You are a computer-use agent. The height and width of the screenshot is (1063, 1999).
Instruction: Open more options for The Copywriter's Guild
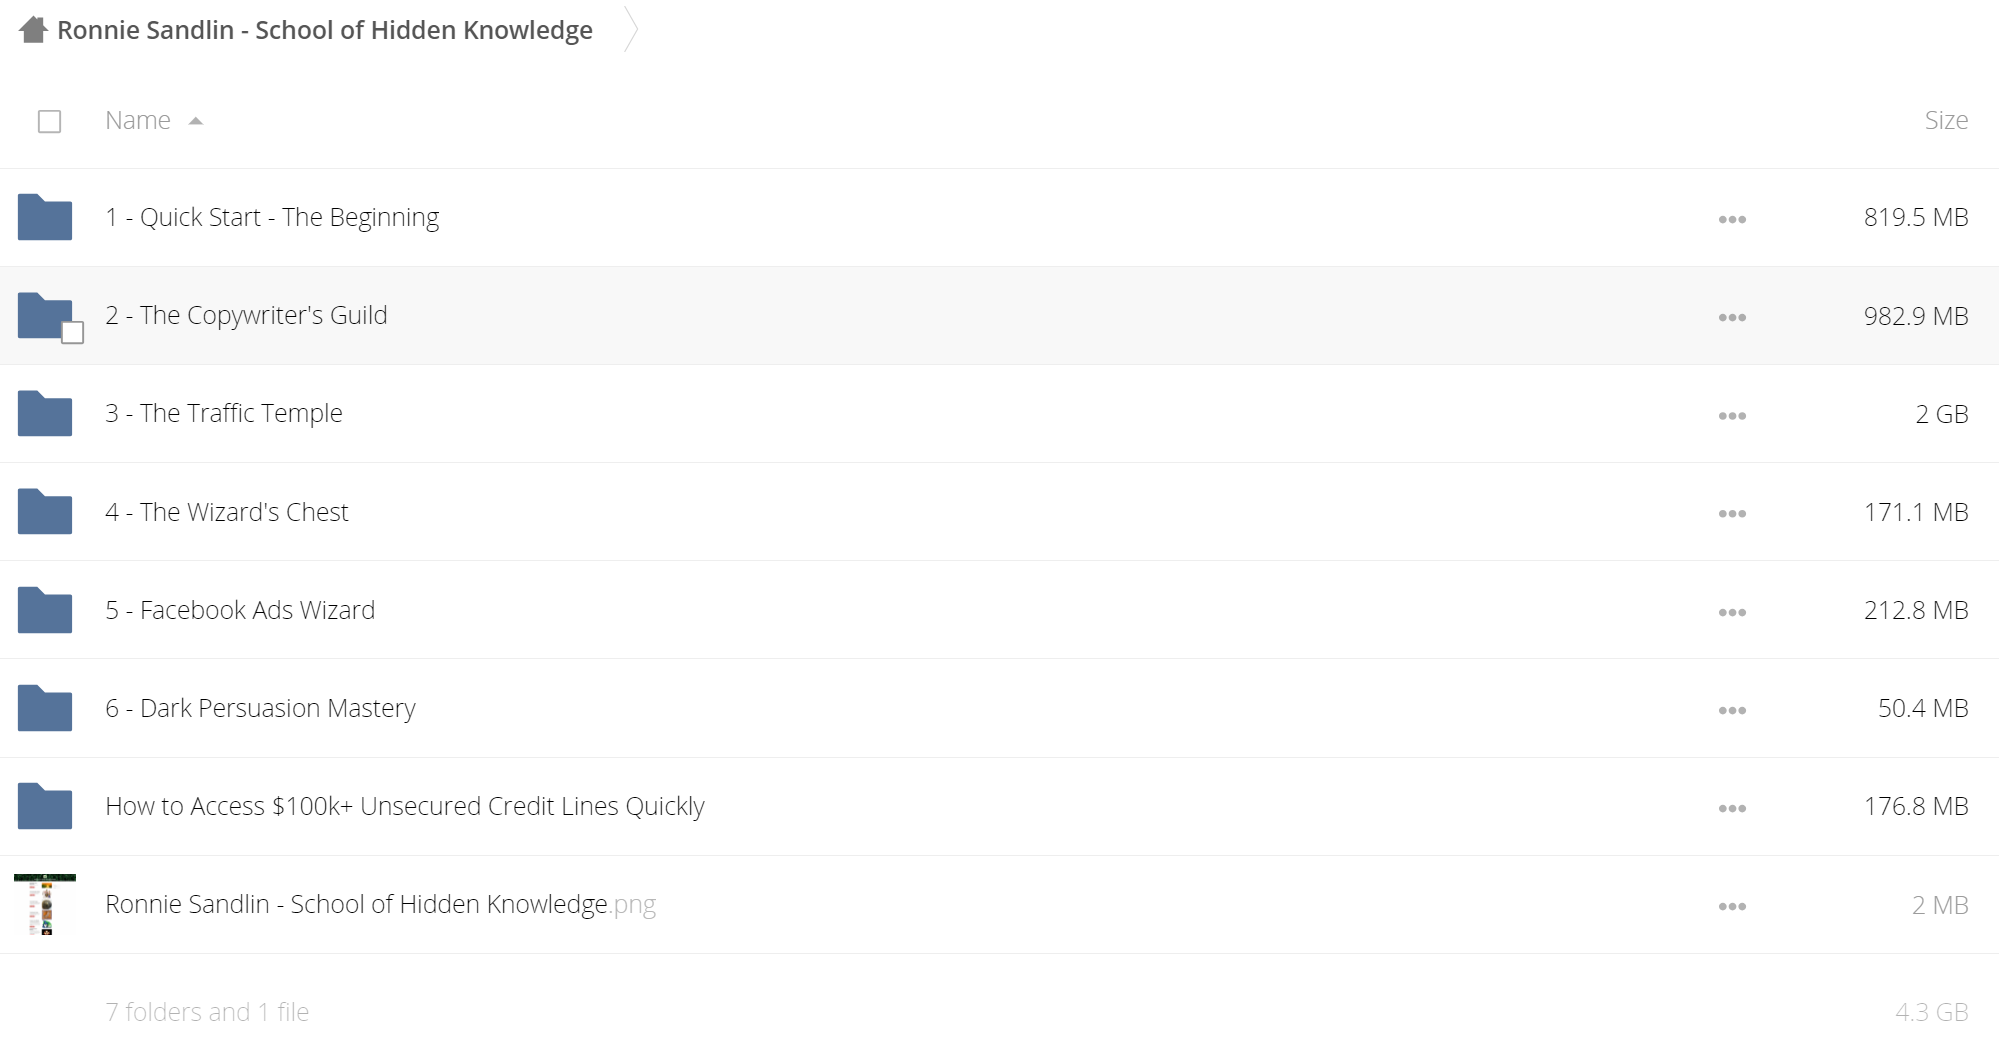tap(1732, 317)
